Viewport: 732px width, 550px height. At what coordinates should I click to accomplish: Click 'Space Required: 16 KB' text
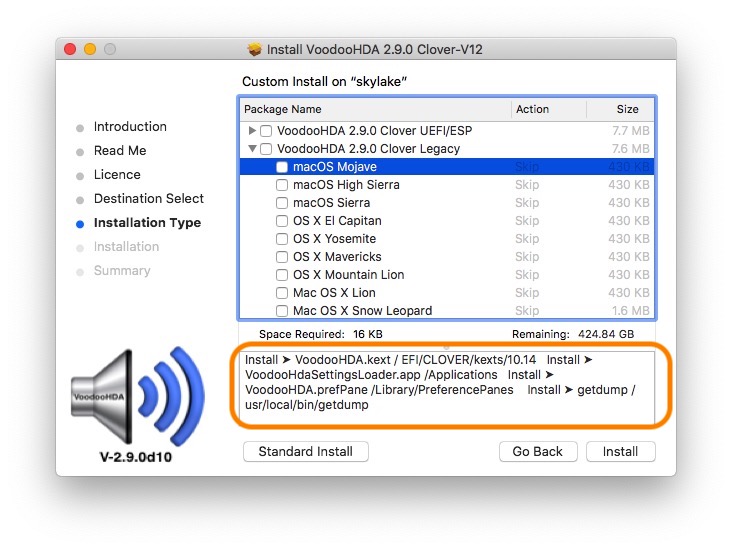tap(321, 334)
